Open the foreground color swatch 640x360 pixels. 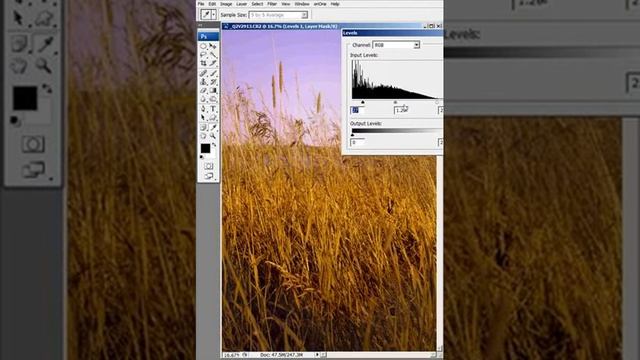pos(205,148)
